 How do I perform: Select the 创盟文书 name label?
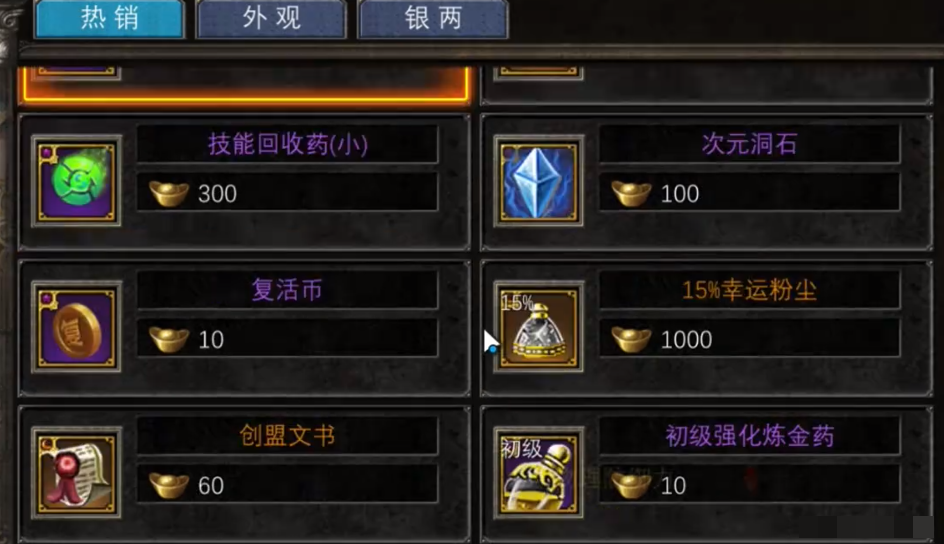[287, 436]
